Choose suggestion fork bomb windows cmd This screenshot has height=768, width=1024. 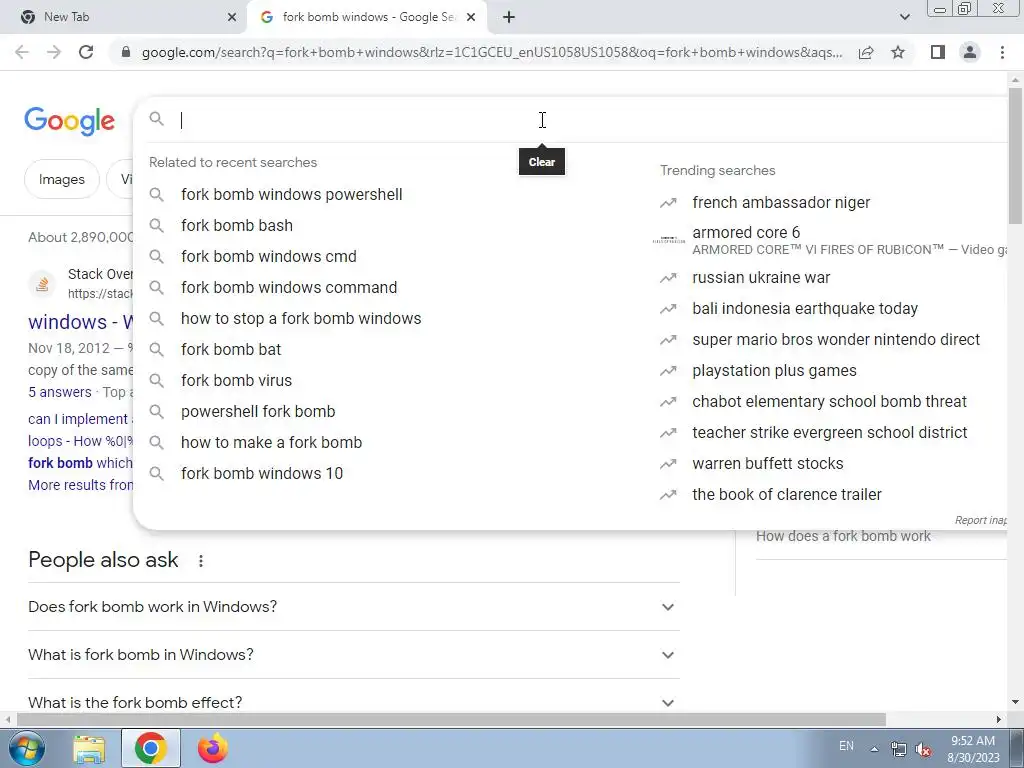pyautogui.click(x=268, y=257)
